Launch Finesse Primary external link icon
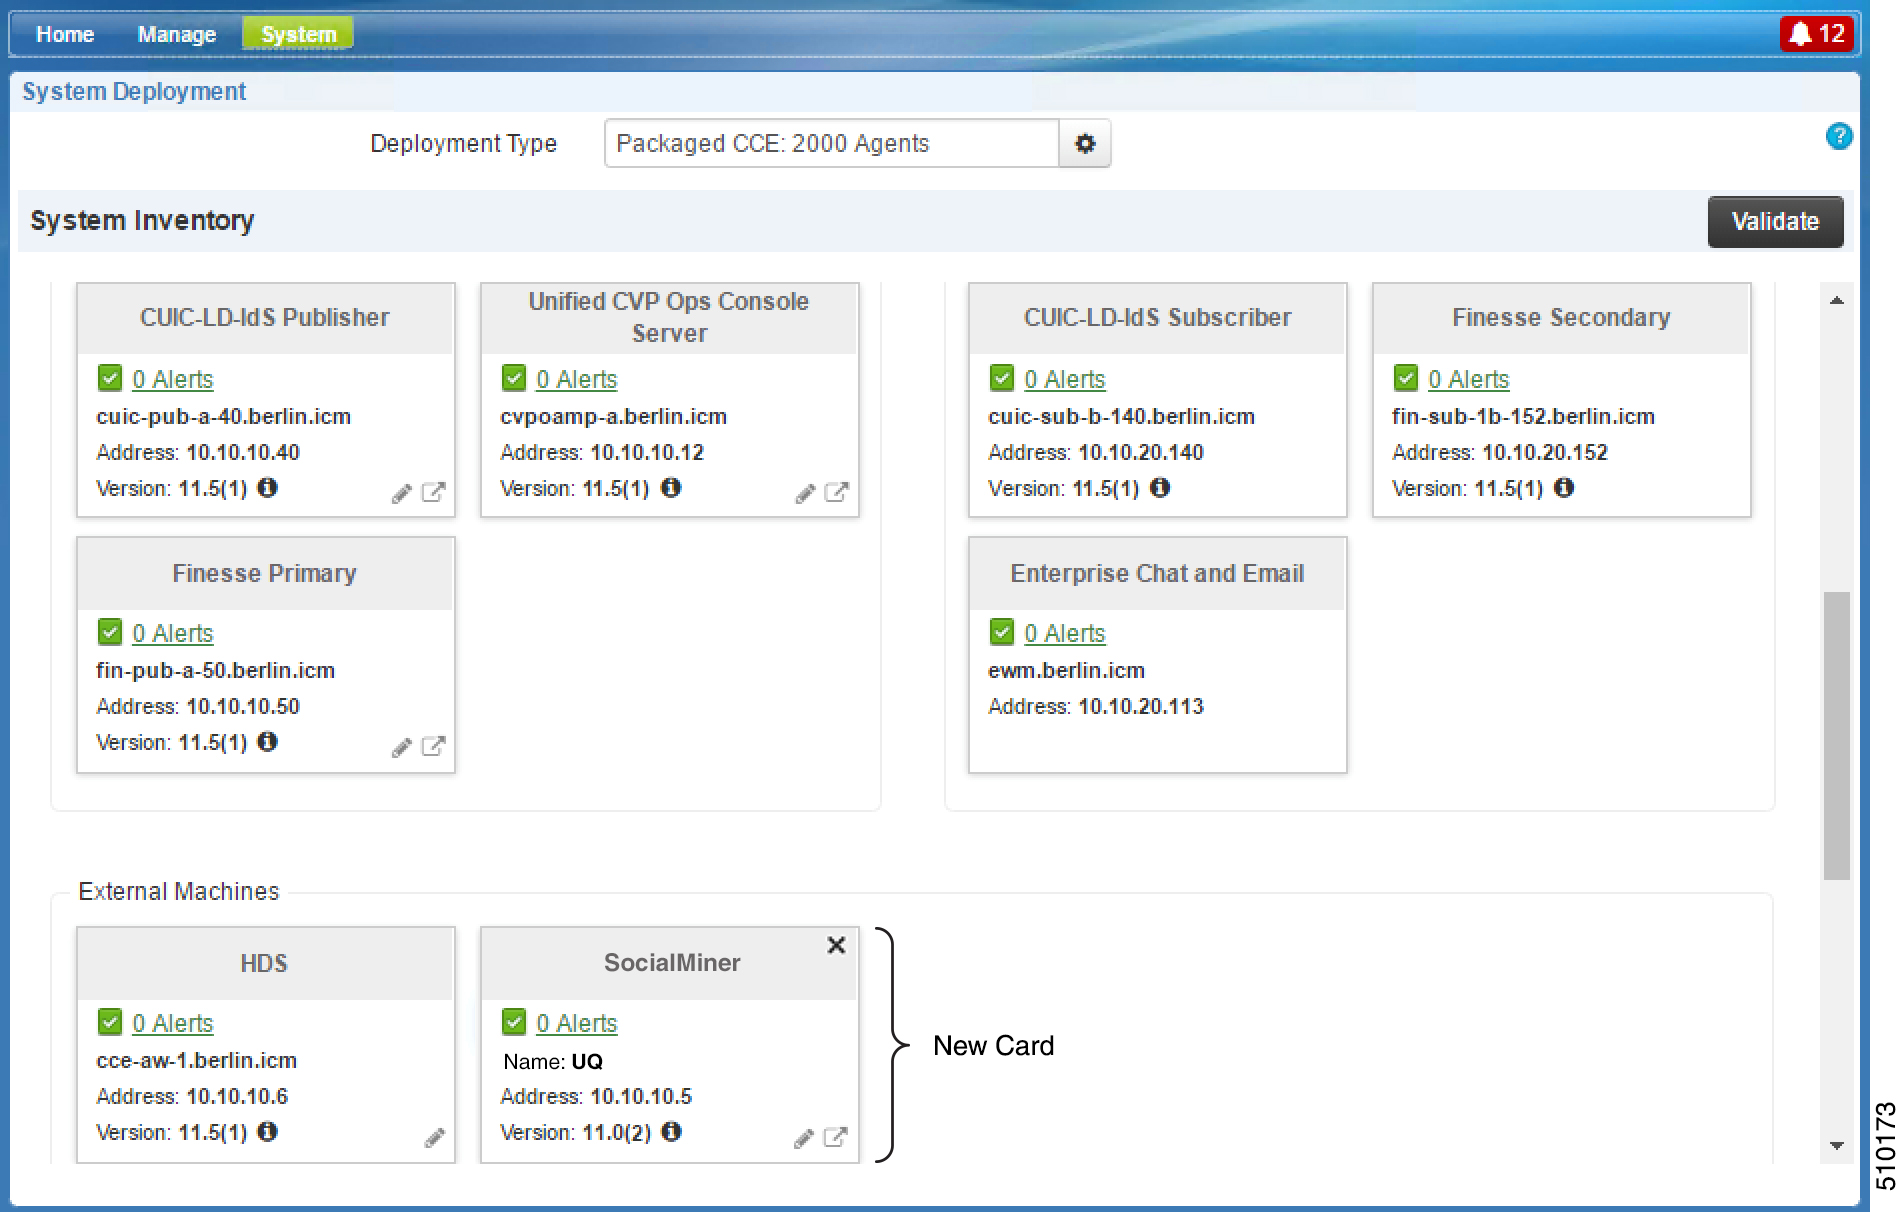Image resolution: width=1902 pixels, height=1212 pixels. point(433,746)
